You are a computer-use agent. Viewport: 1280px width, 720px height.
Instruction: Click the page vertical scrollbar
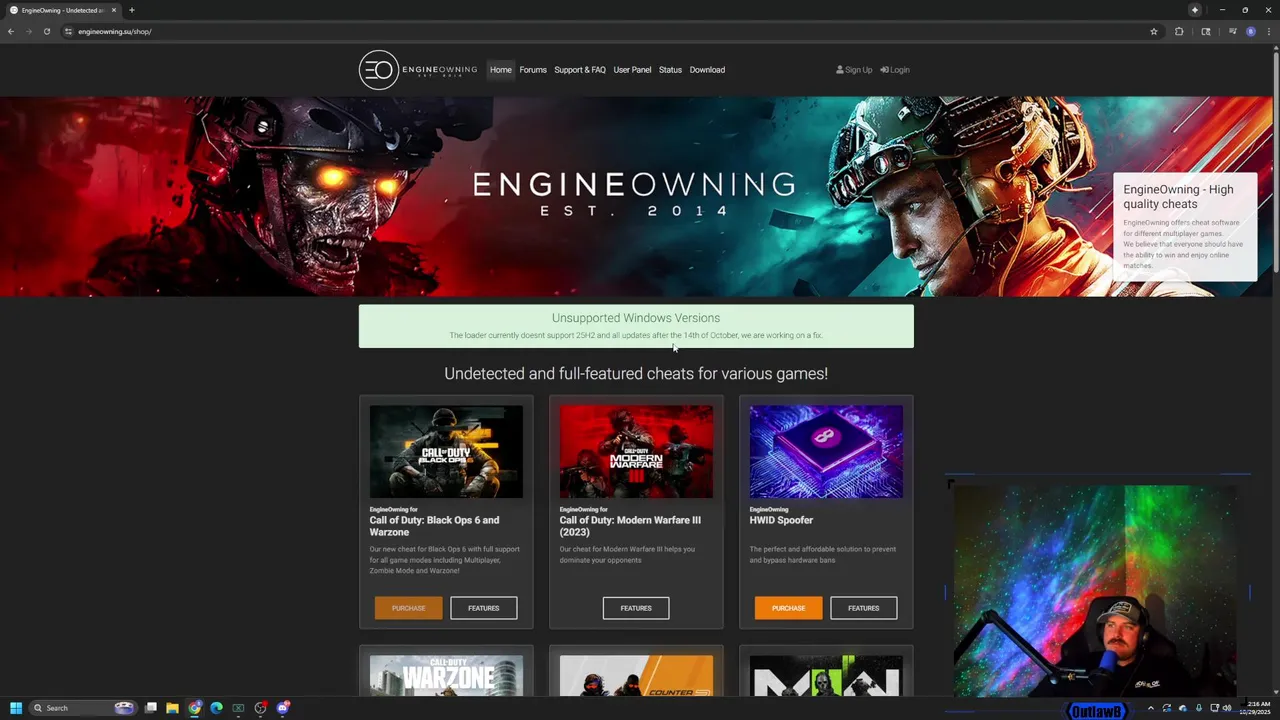pyautogui.click(x=1275, y=160)
